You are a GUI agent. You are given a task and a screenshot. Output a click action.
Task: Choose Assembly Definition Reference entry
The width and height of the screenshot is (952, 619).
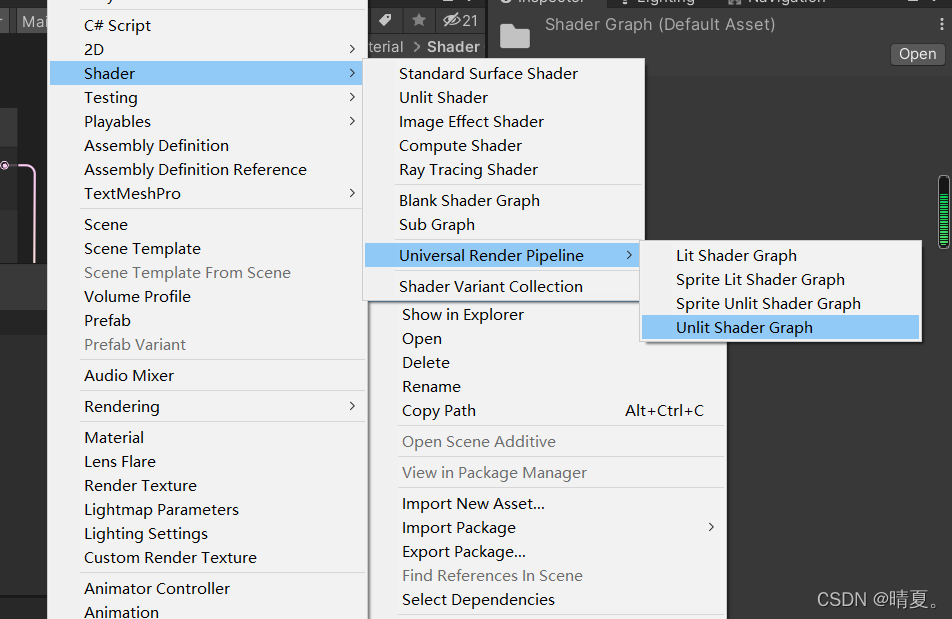point(206,169)
